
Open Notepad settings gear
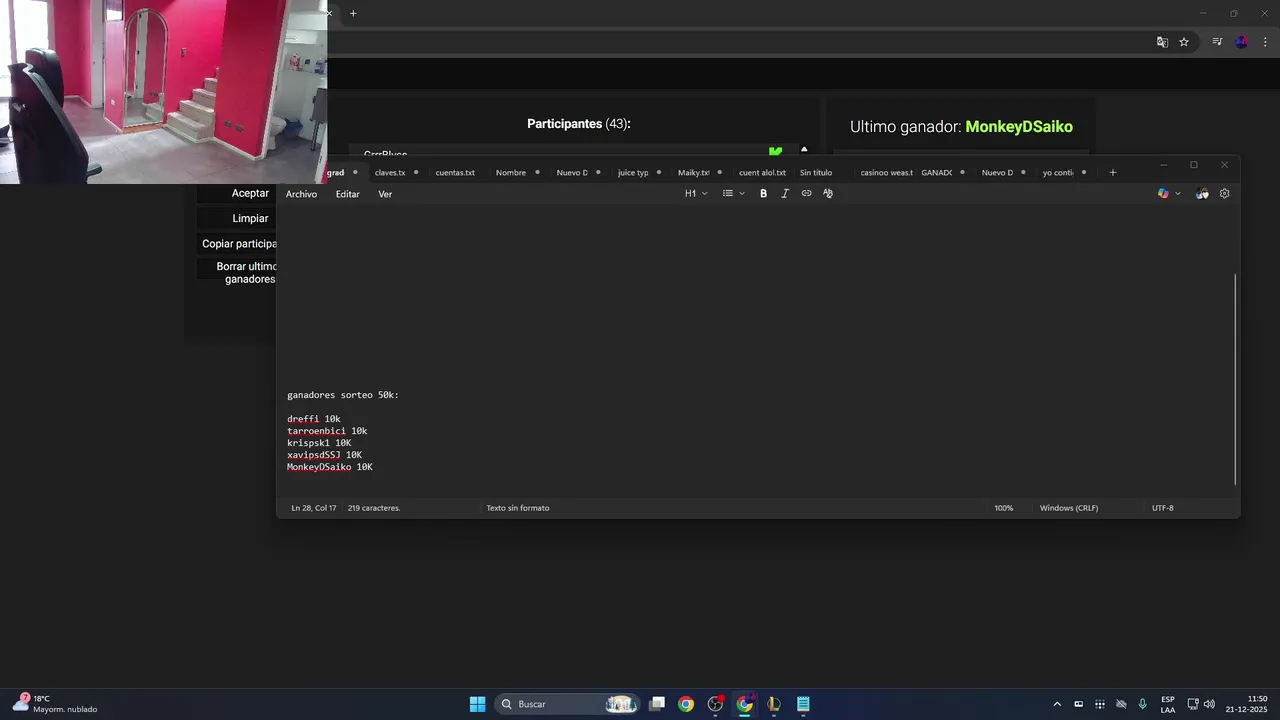[x=1224, y=194]
